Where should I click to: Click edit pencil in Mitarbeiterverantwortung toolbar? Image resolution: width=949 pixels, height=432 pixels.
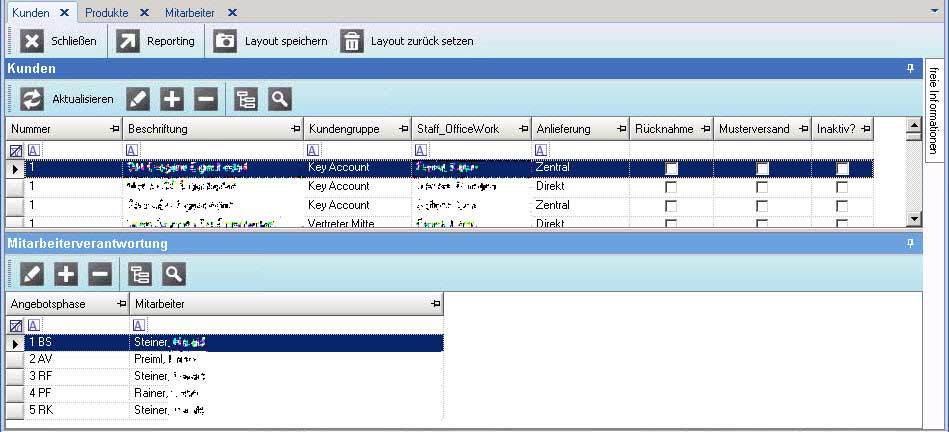pos(33,273)
